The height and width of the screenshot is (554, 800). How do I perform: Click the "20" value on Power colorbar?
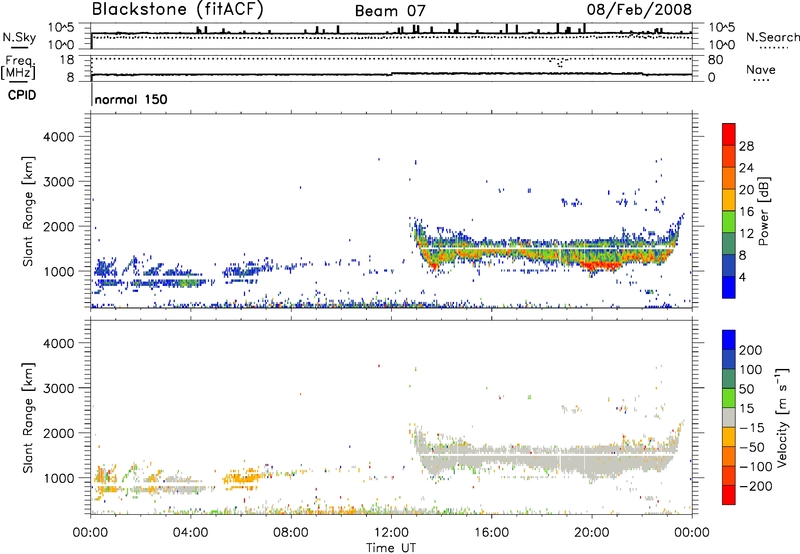pos(746,190)
